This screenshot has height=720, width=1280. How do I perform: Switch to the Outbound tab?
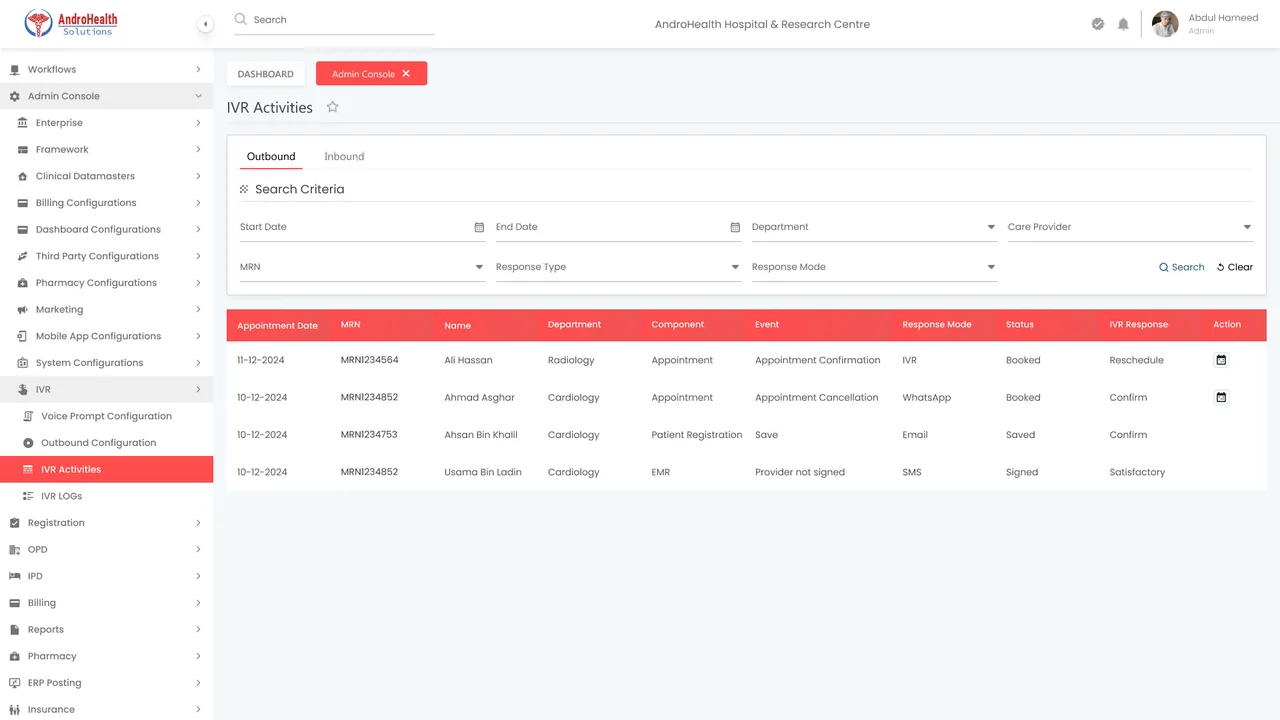click(271, 157)
